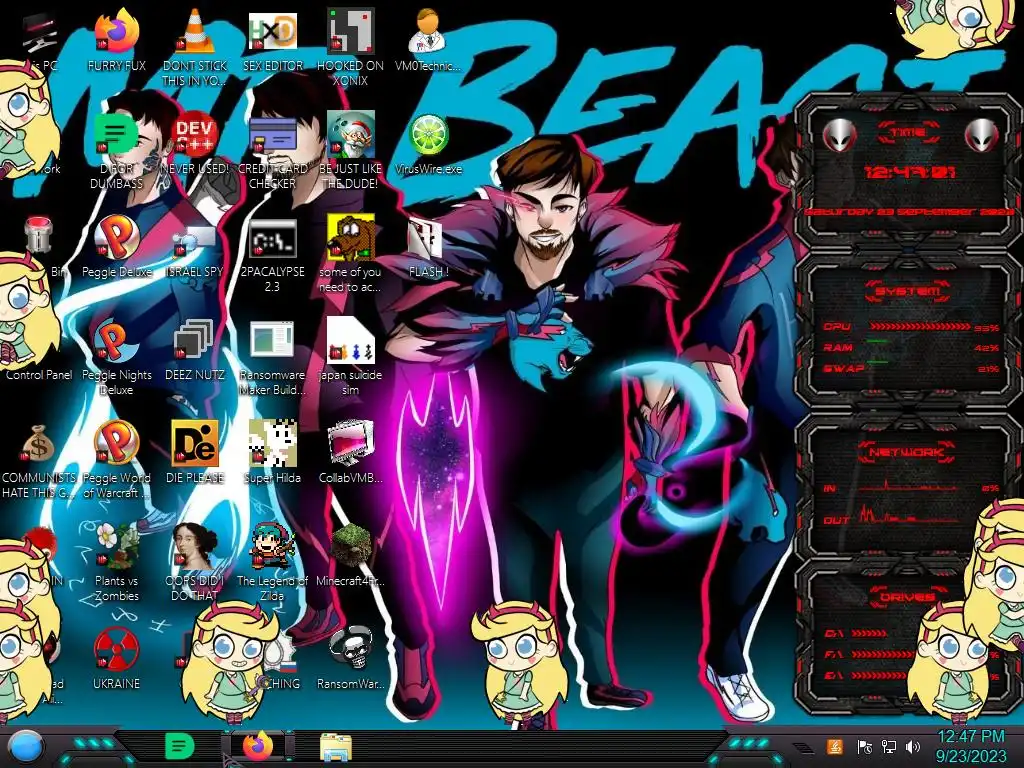Open File Explorer from the taskbar
Screen dimensions: 1024x768
click(x=336, y=748)
